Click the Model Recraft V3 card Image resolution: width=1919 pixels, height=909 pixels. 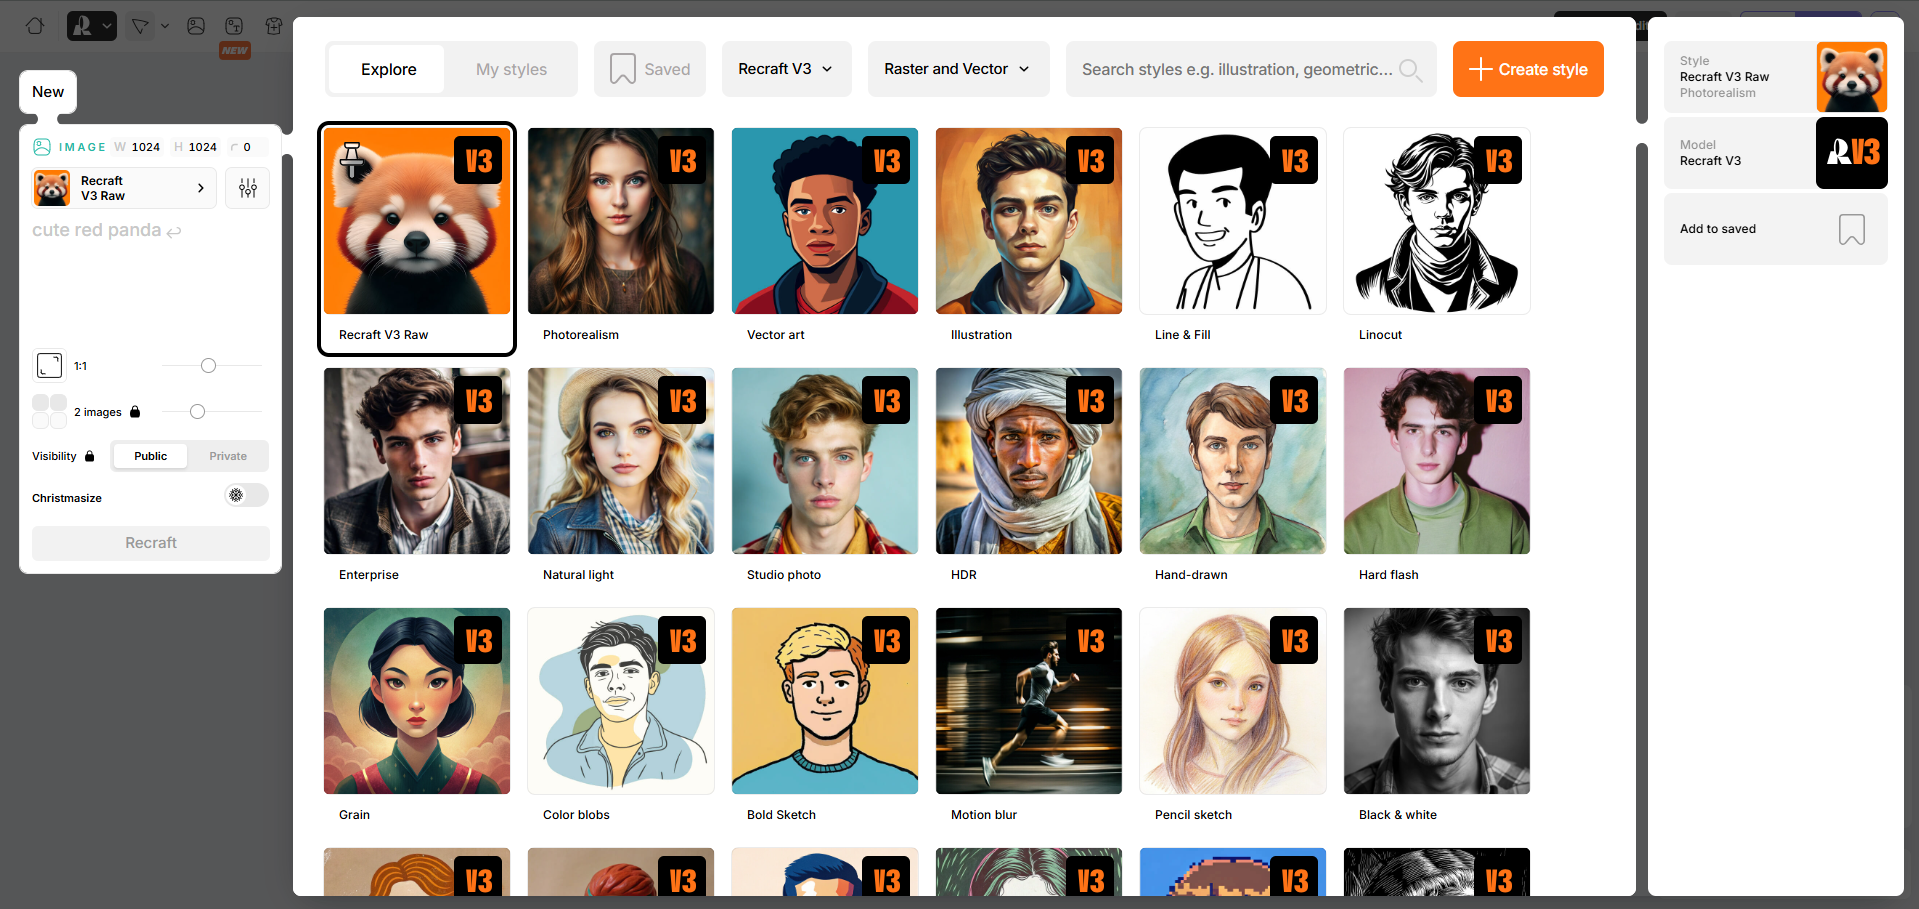pos(1775,153)
